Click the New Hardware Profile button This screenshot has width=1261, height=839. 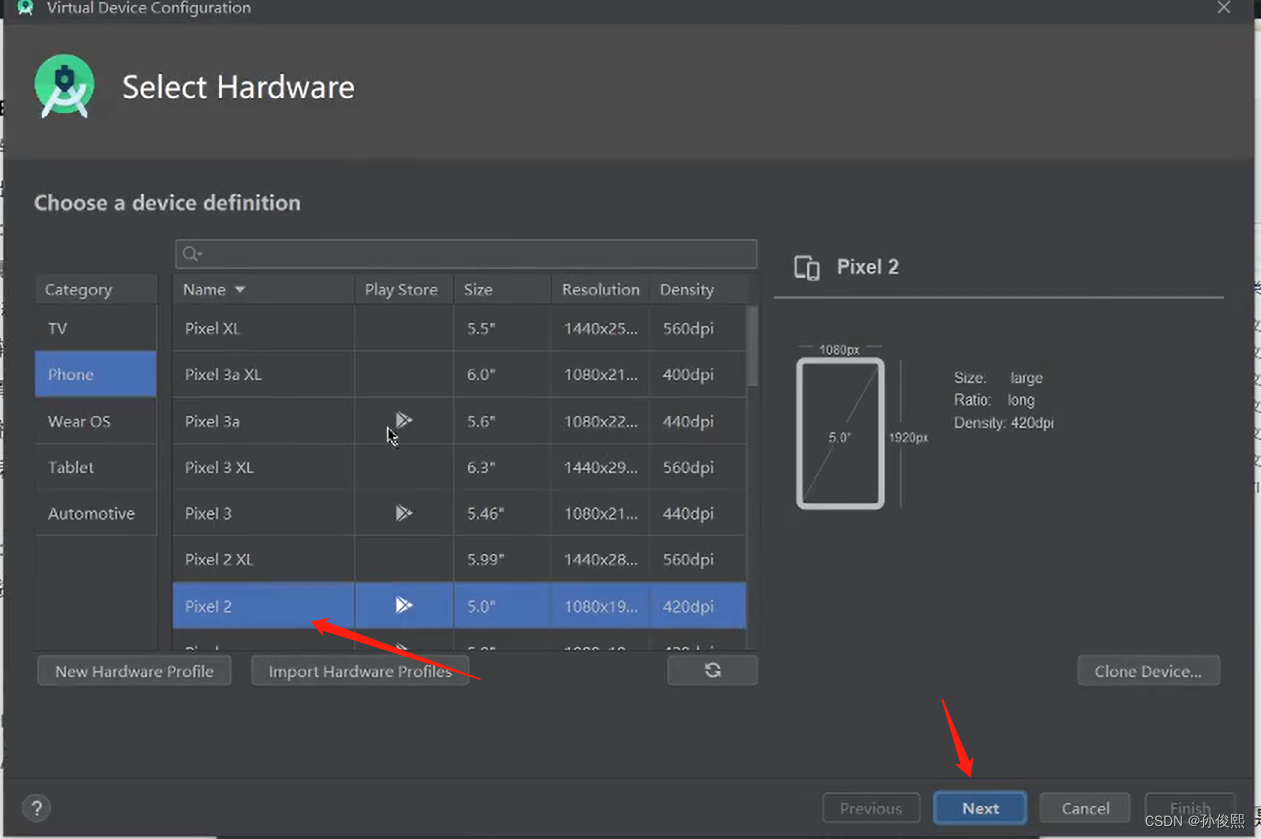pos(134,671)
